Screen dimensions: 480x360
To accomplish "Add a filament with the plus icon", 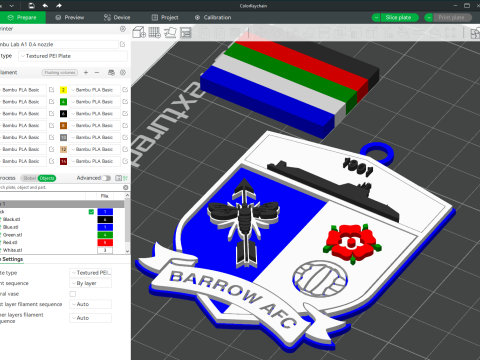I will point(86,72).
